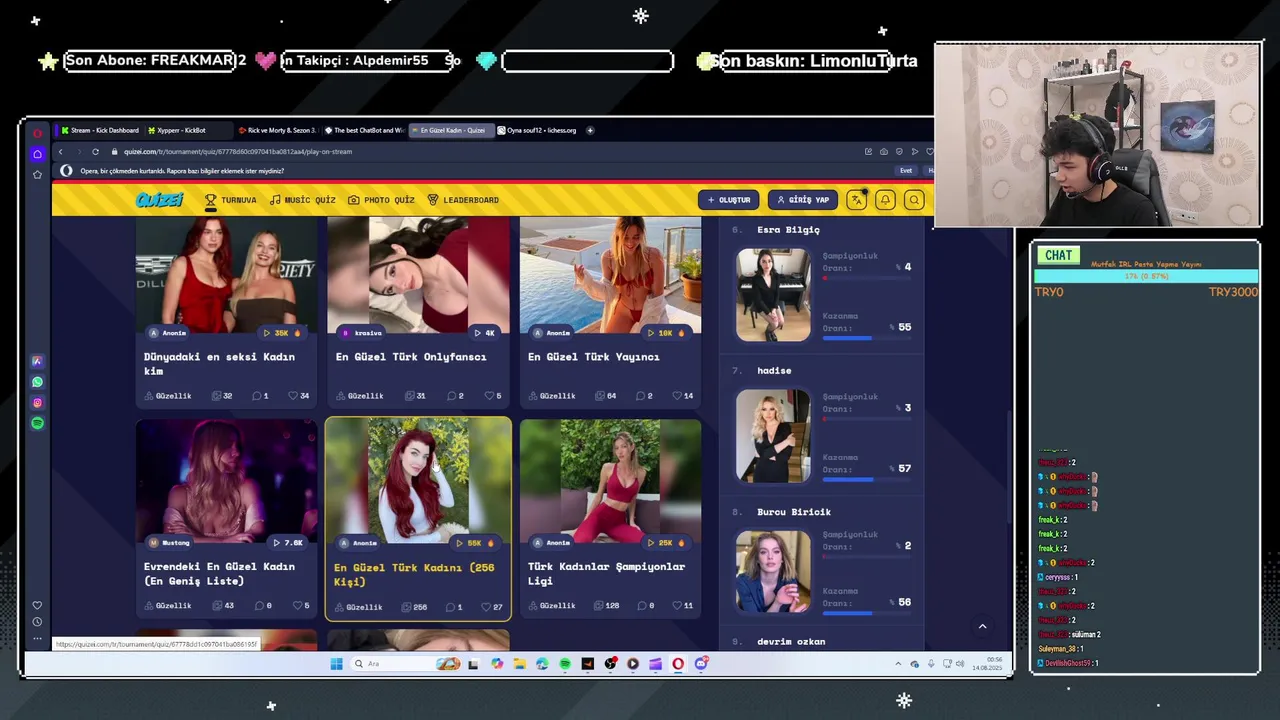1280x720 pixels.
Task: Open En Güzel Türk Onlyfansçı quiz title
Action: [411, 357]
